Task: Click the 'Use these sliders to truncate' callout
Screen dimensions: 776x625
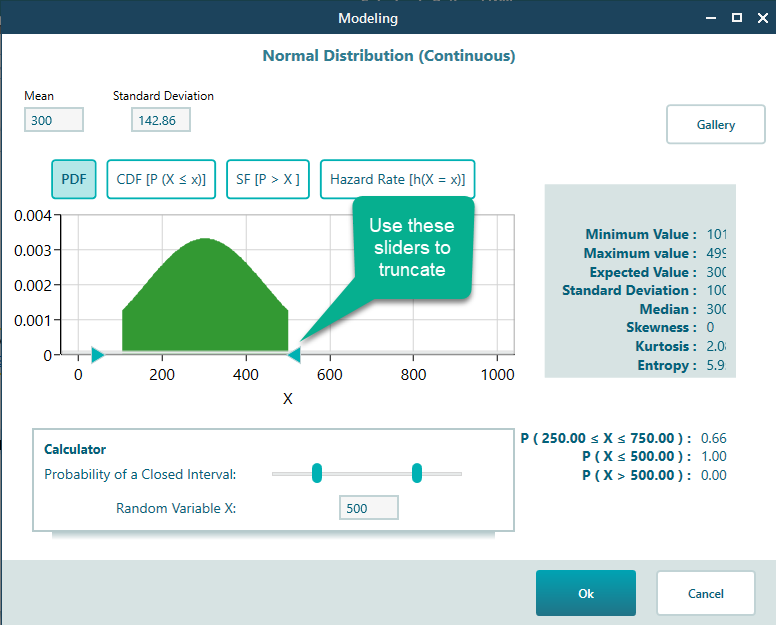Action: click(x=411, y=247)
